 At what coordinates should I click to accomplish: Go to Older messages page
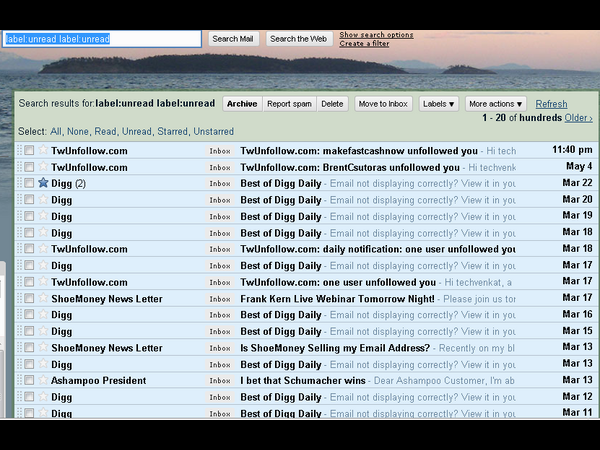(578, 118)
